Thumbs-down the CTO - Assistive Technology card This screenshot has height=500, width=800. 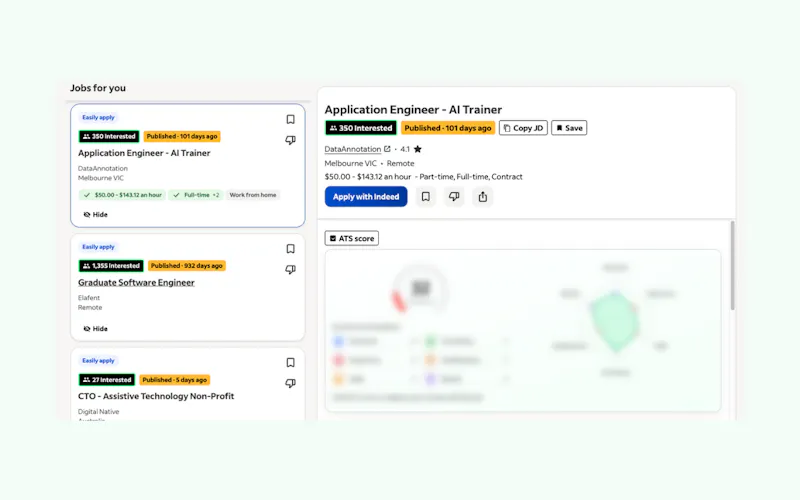click(290, 383)
